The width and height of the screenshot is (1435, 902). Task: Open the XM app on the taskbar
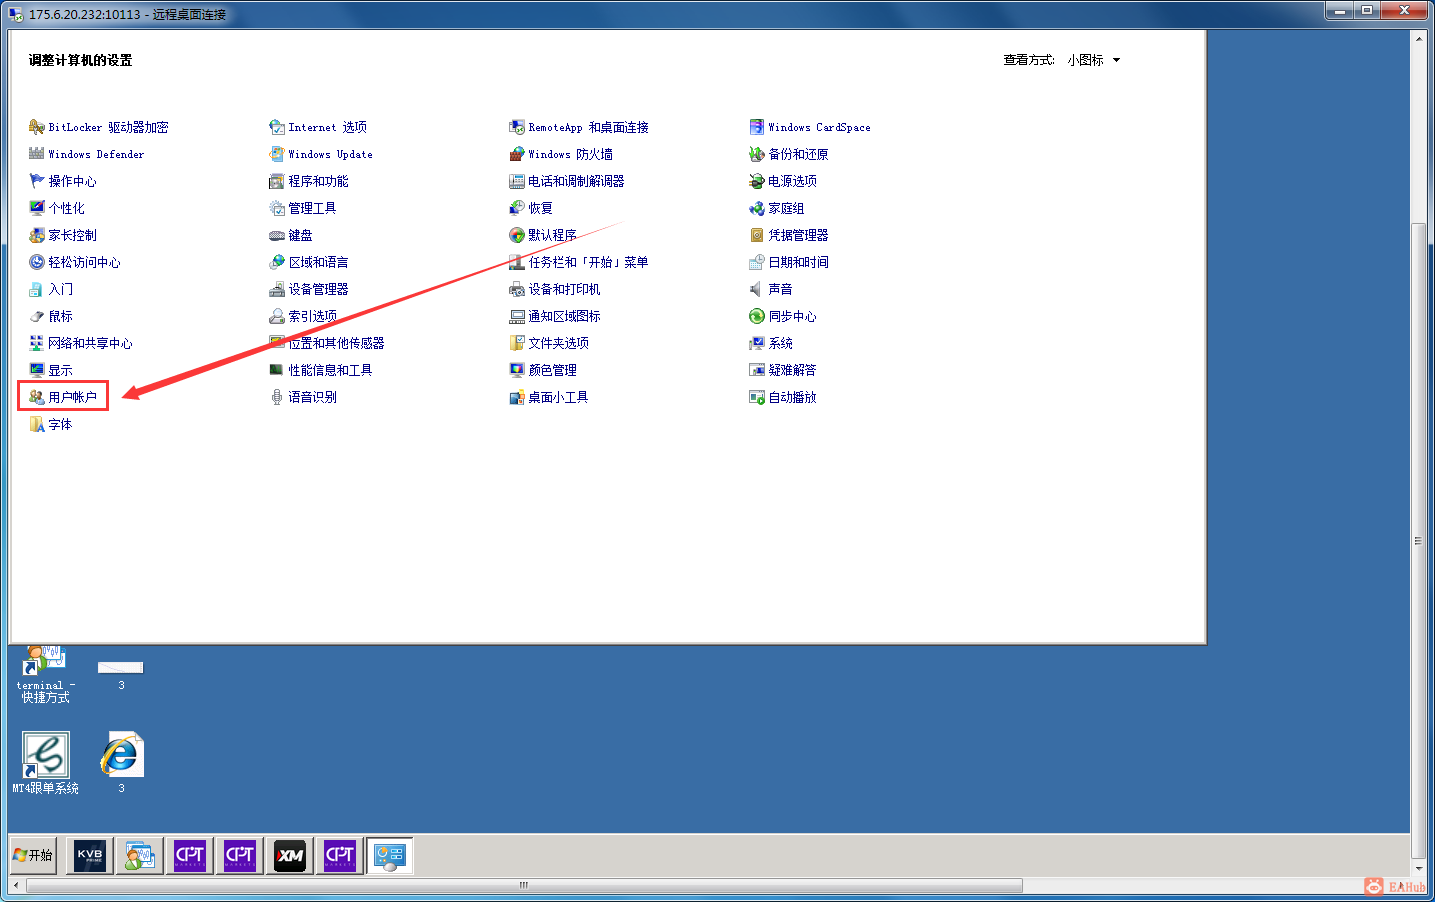pyautogui.click(x=290, y=856)
